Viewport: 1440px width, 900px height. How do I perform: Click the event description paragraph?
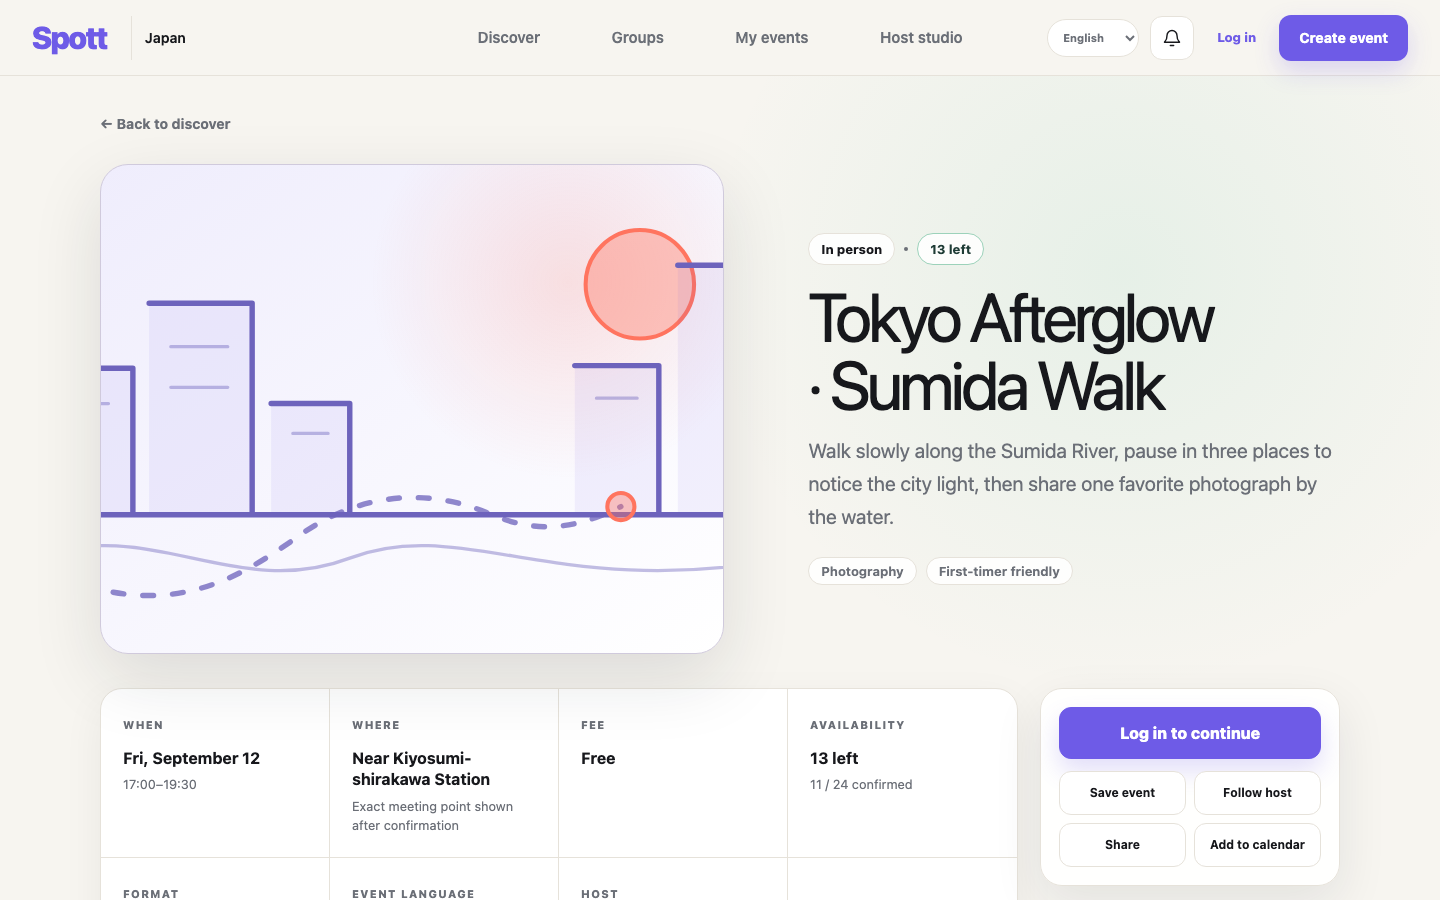click(1070, 484)
